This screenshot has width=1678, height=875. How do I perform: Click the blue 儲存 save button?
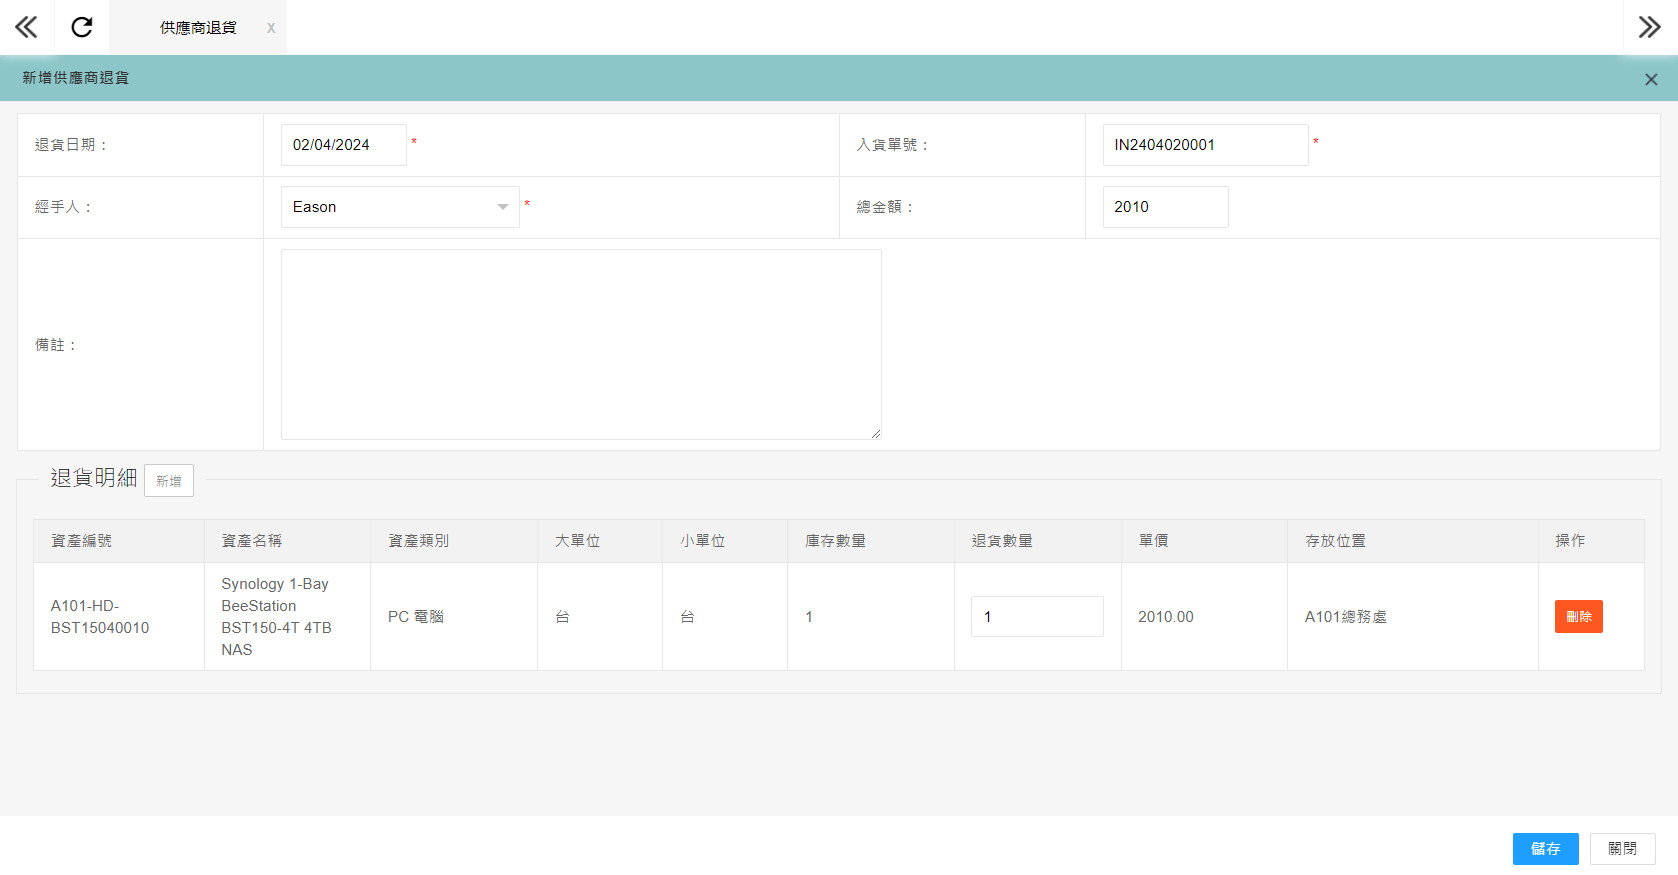tap(1545, 849)
